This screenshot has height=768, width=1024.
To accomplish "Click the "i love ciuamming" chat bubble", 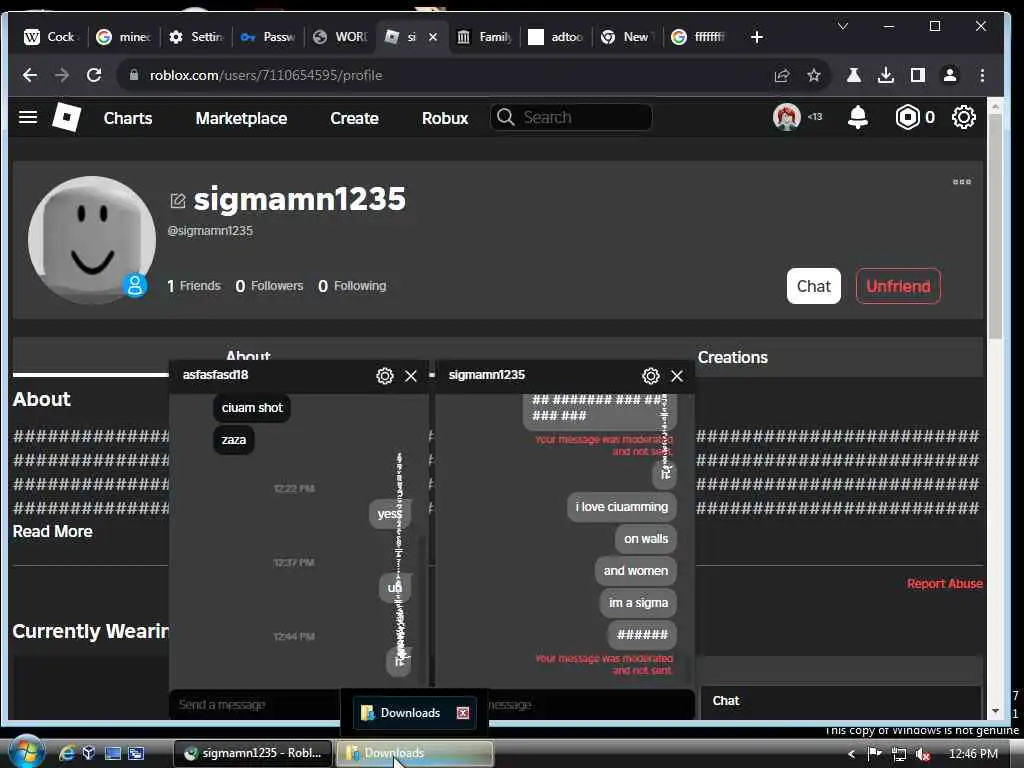I will (622, 507).
